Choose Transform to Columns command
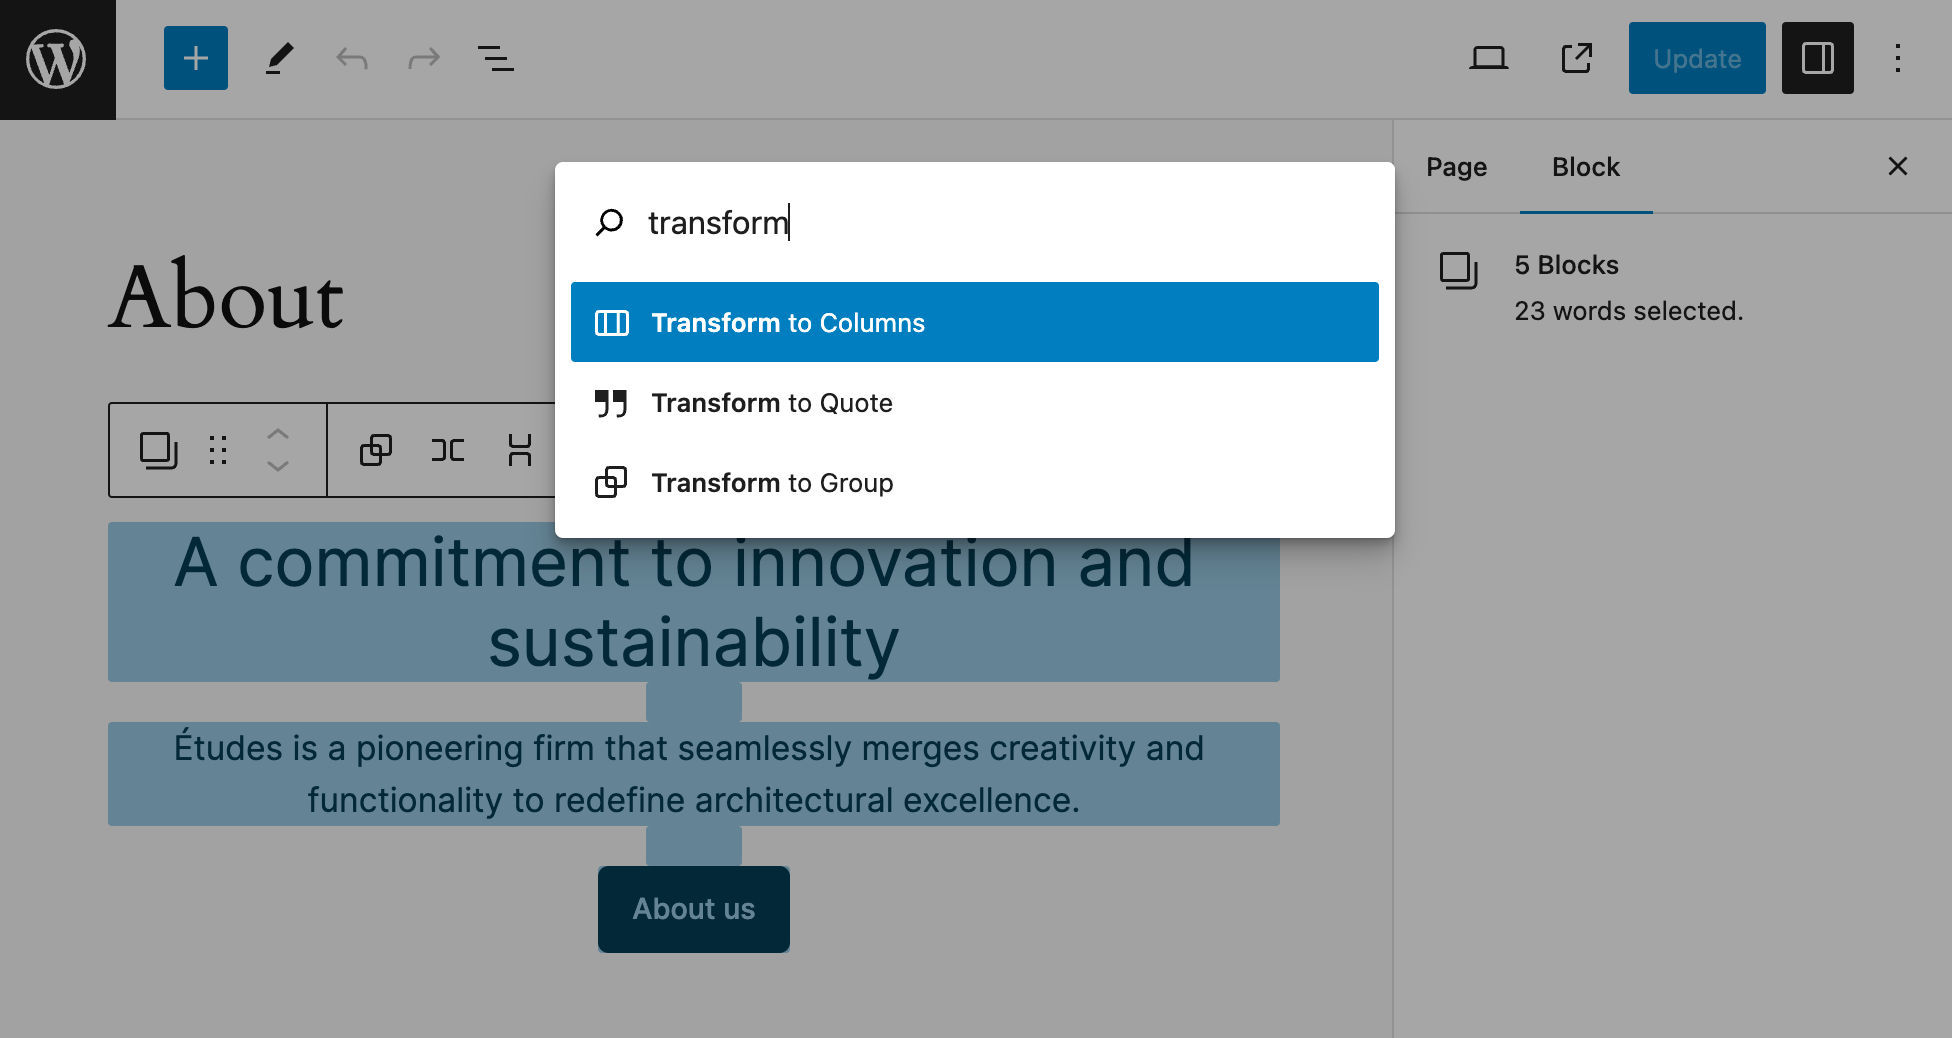This screenshot has height=1038, width=1952. click(x=974, y=322)
